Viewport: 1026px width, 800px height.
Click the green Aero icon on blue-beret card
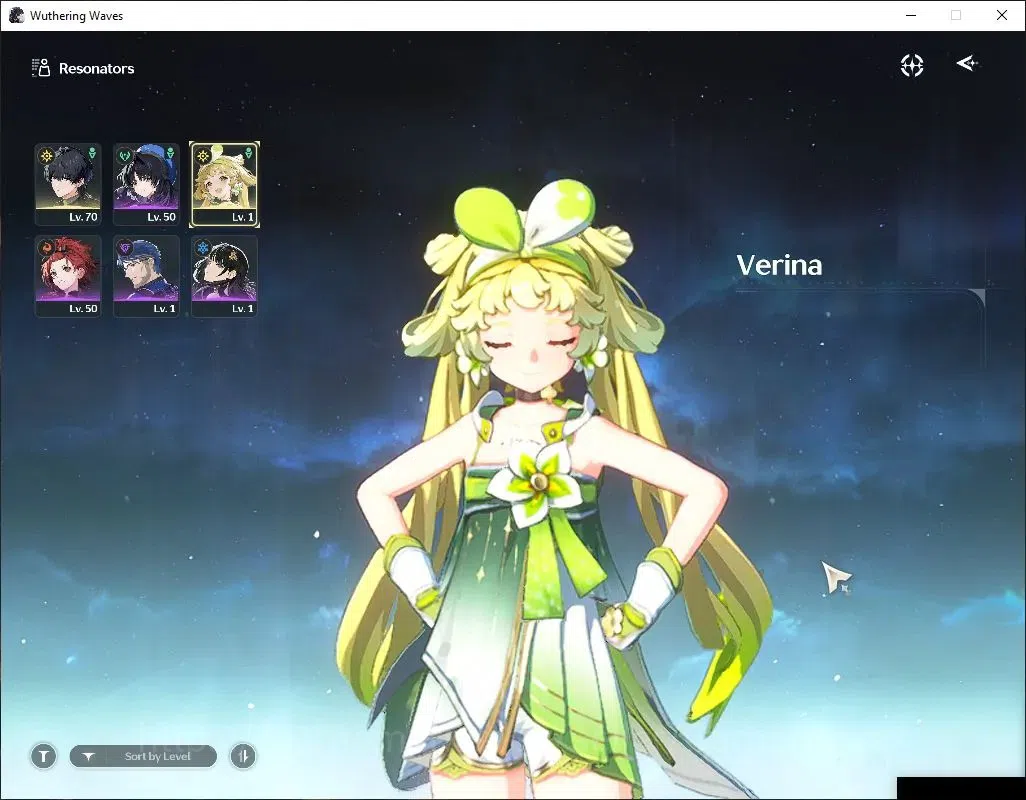pos(124,156)
